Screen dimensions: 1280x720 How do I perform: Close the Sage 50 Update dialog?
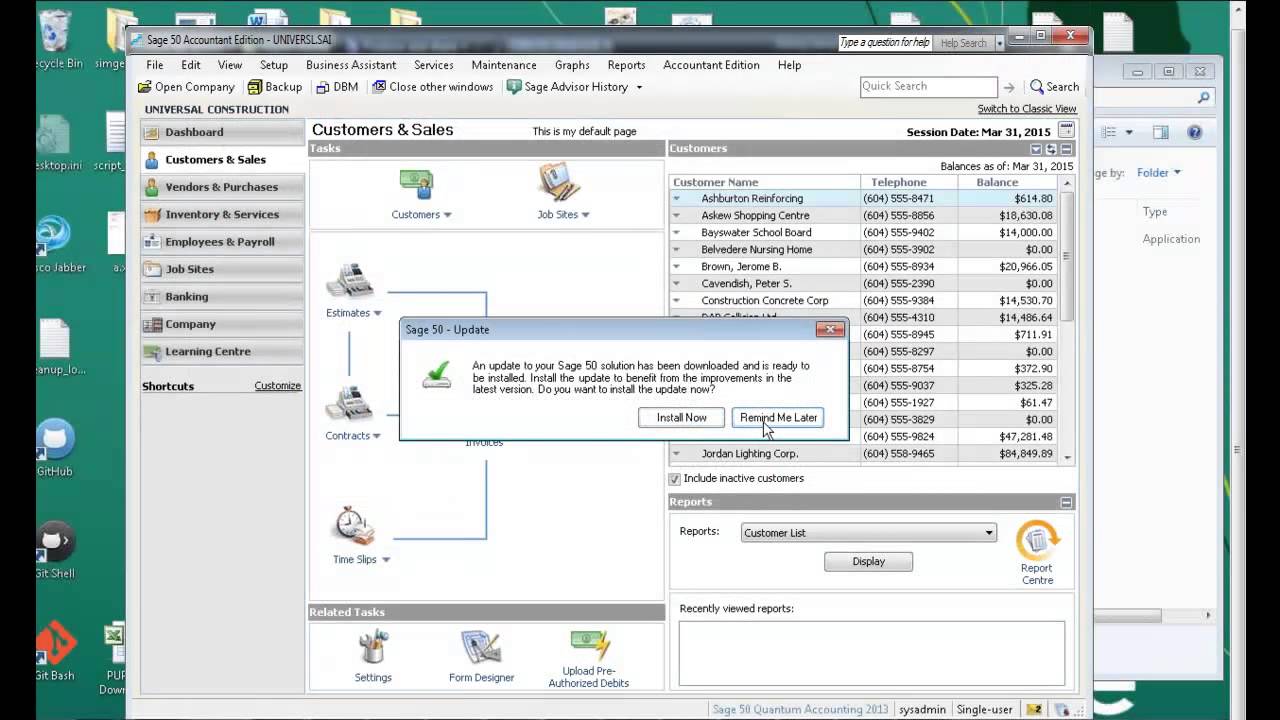830,330
